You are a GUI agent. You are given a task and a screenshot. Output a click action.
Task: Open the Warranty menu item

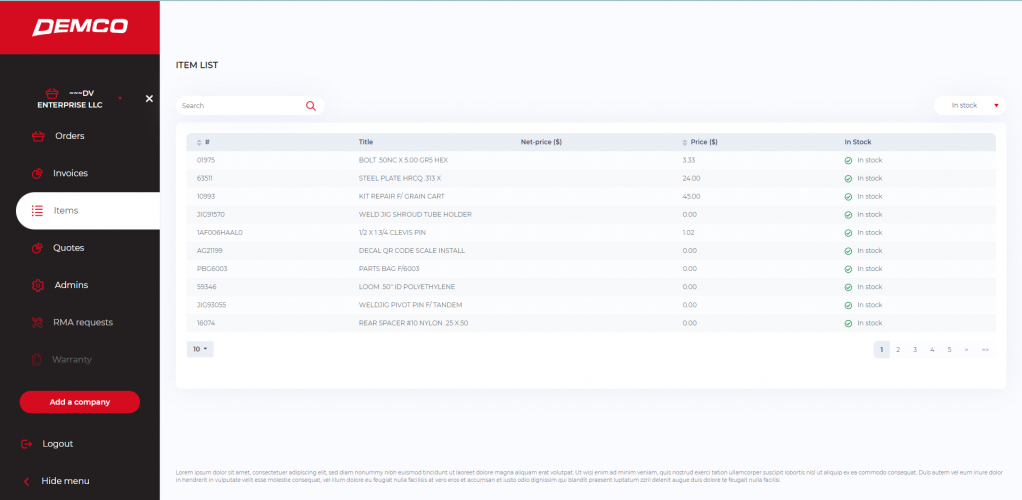(x=72, y=359)
